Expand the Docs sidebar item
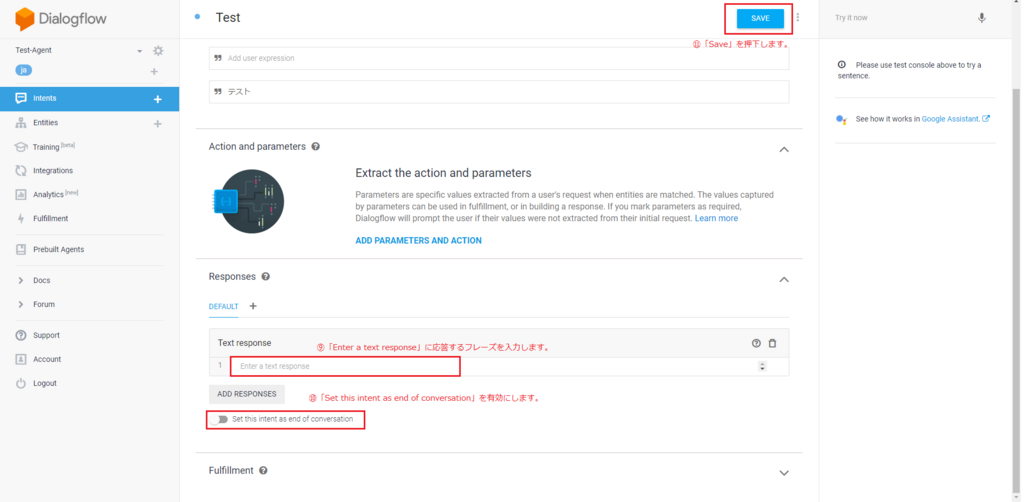1024x502 pixels. [x=42, y=280]
